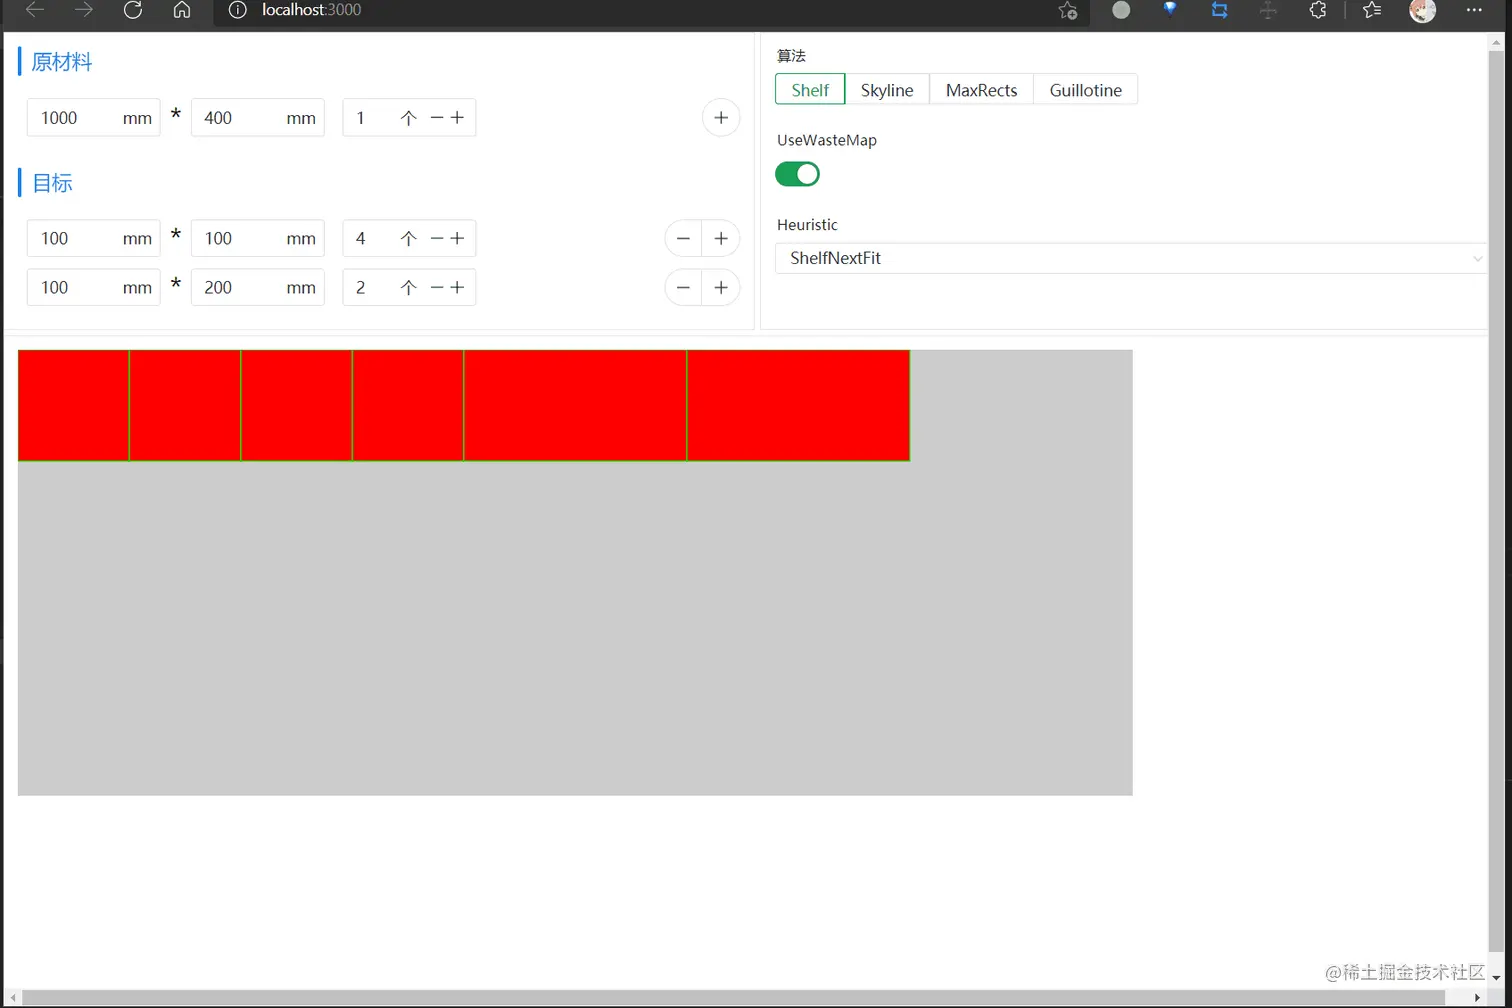Screen dimensions: 1512x1008
Task: Click the horizontal scrollbar right arrow
Action: point(1478,999)
